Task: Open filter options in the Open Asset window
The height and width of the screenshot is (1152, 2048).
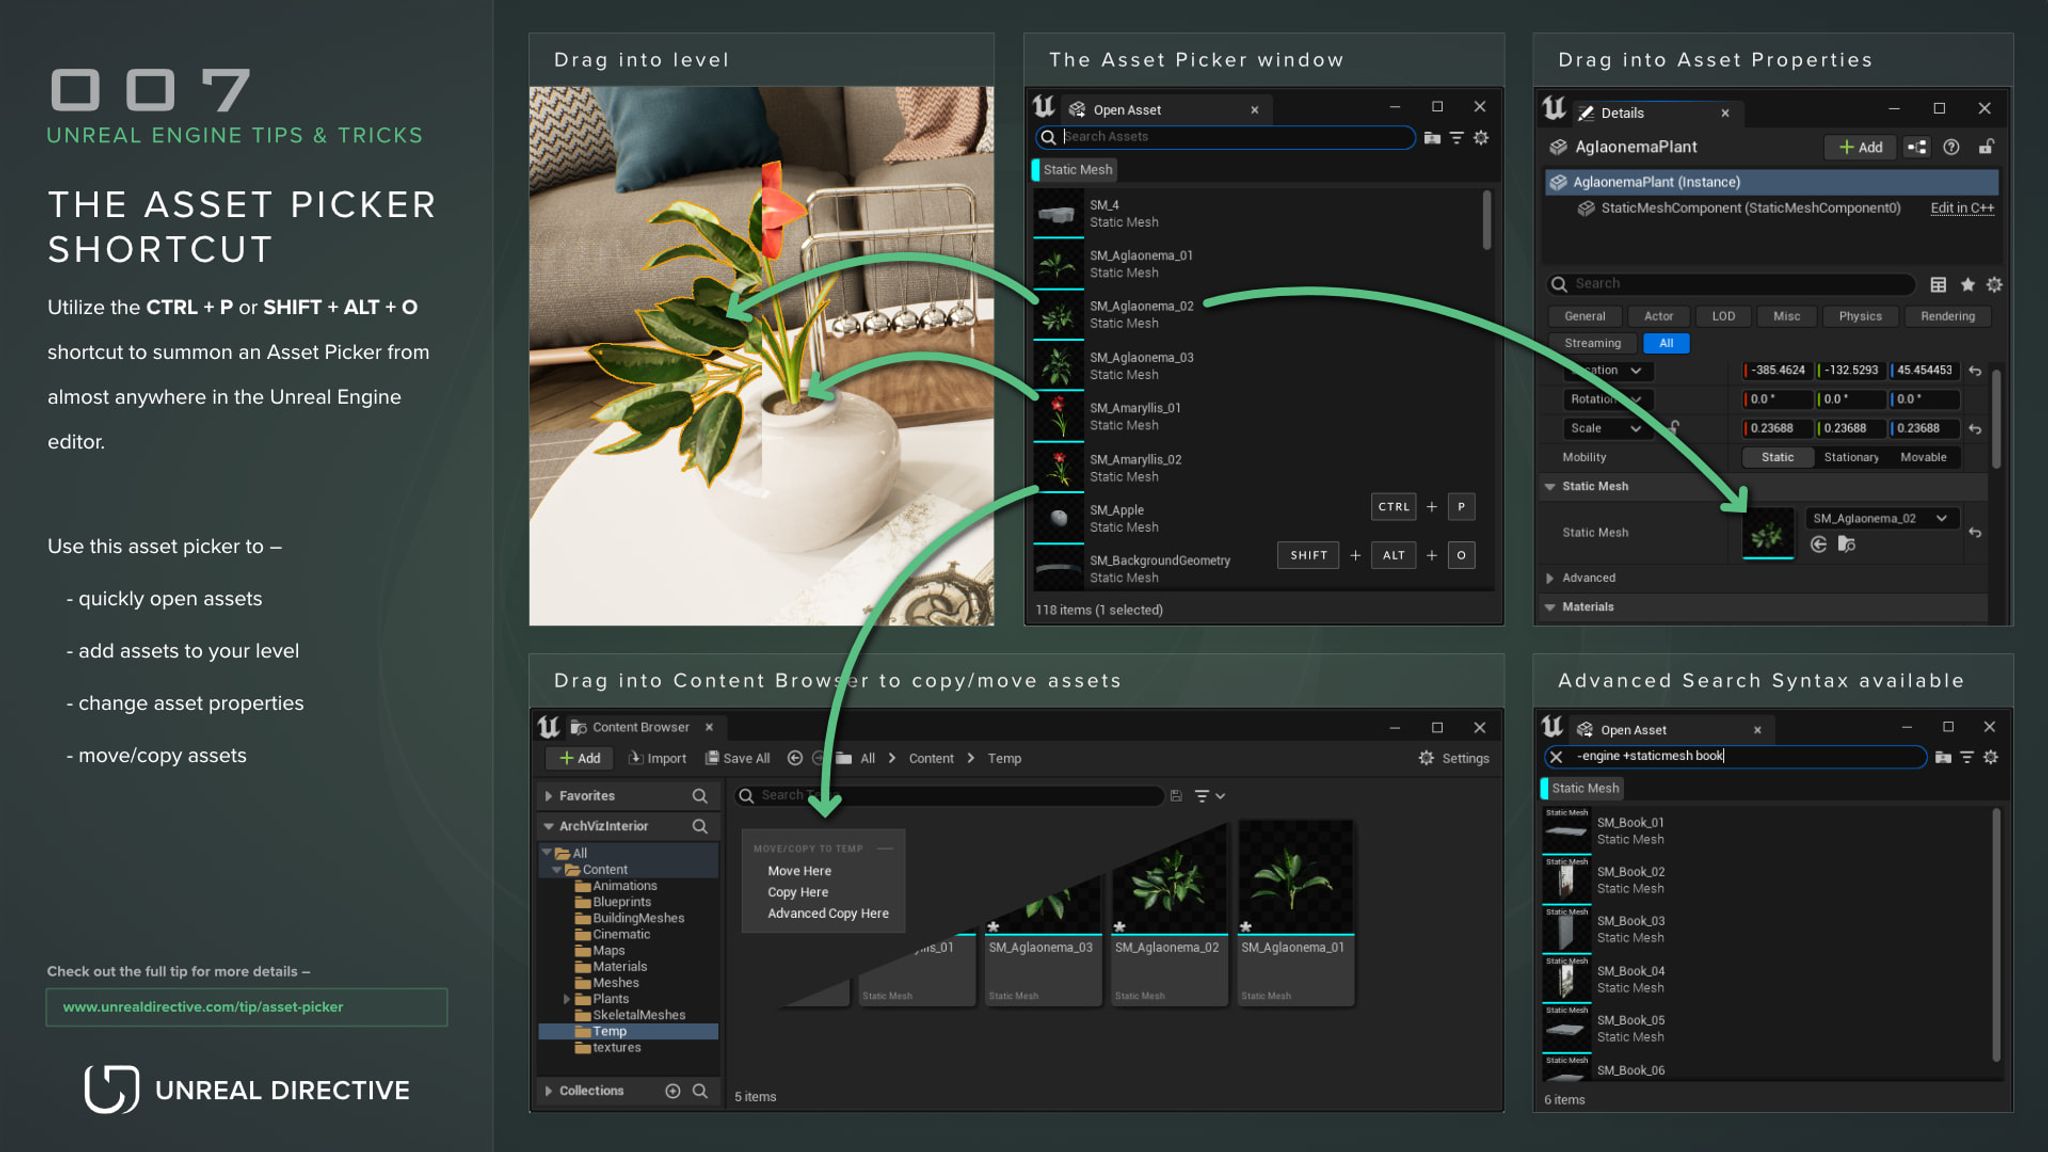Action: tap(1456, 137)
